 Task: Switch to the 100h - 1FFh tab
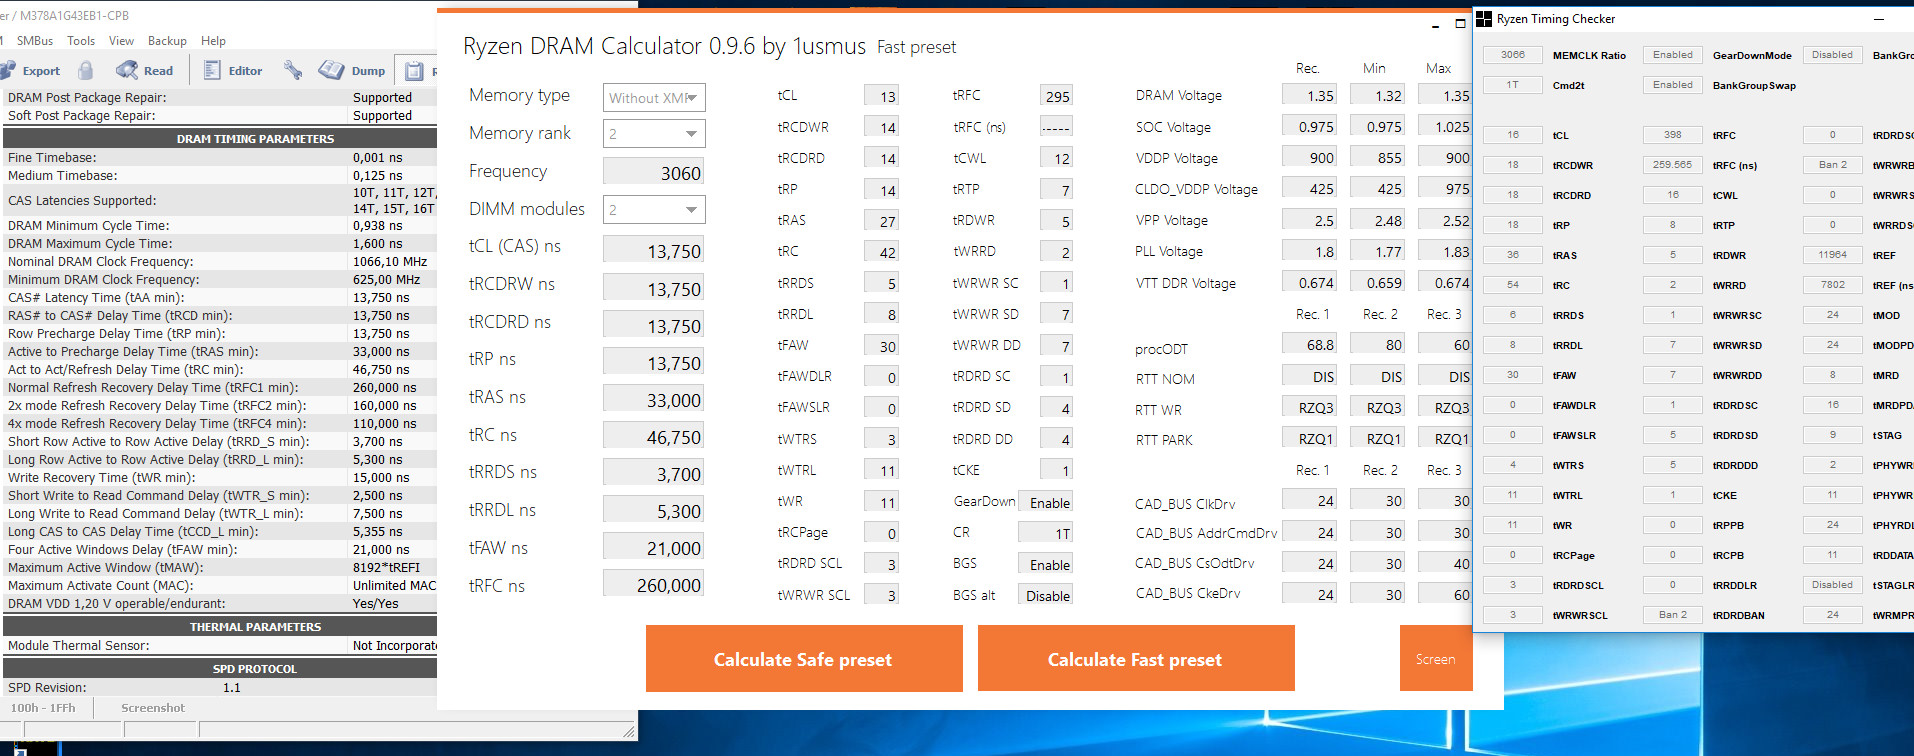pos(43,708)
